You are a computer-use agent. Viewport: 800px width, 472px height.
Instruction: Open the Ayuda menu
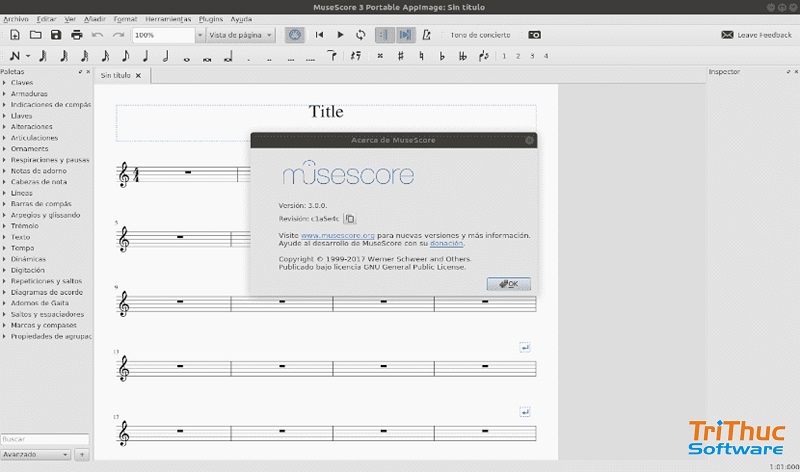[x=241, y=19]
